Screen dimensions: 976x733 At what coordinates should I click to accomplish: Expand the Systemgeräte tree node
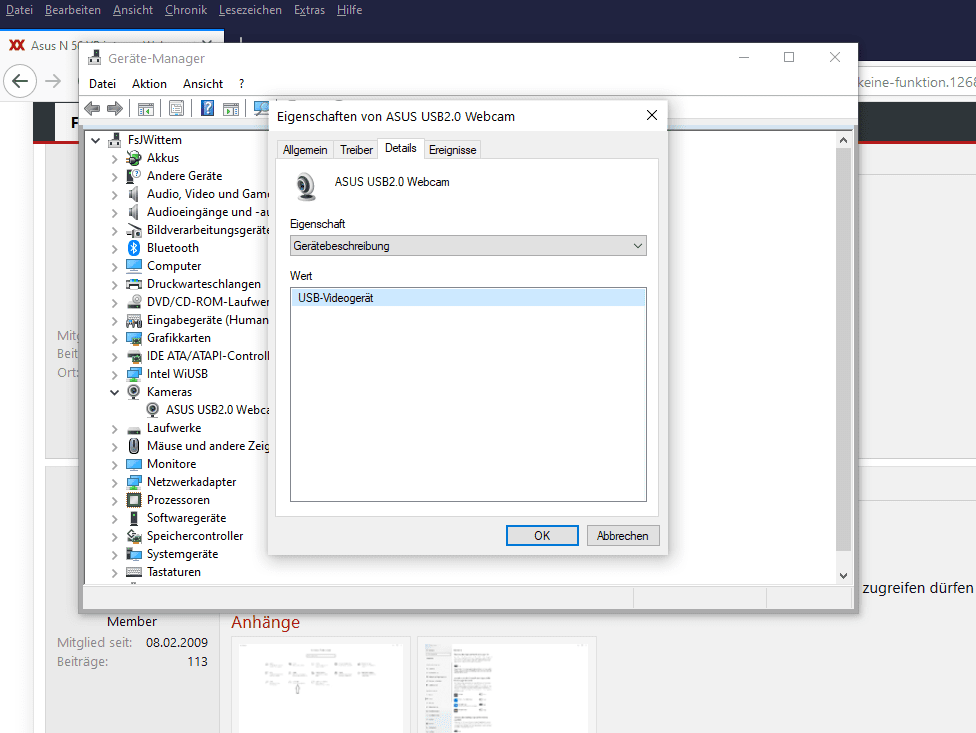(115, 555)
